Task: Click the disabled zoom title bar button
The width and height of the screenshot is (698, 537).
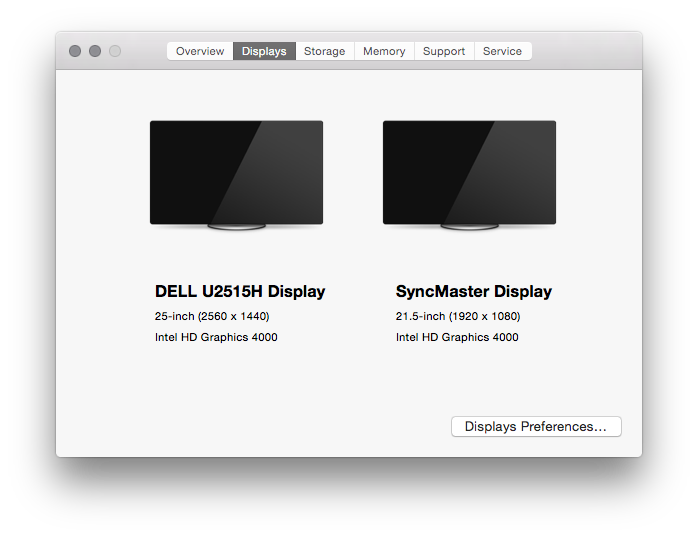Action: tap(115, 51)
